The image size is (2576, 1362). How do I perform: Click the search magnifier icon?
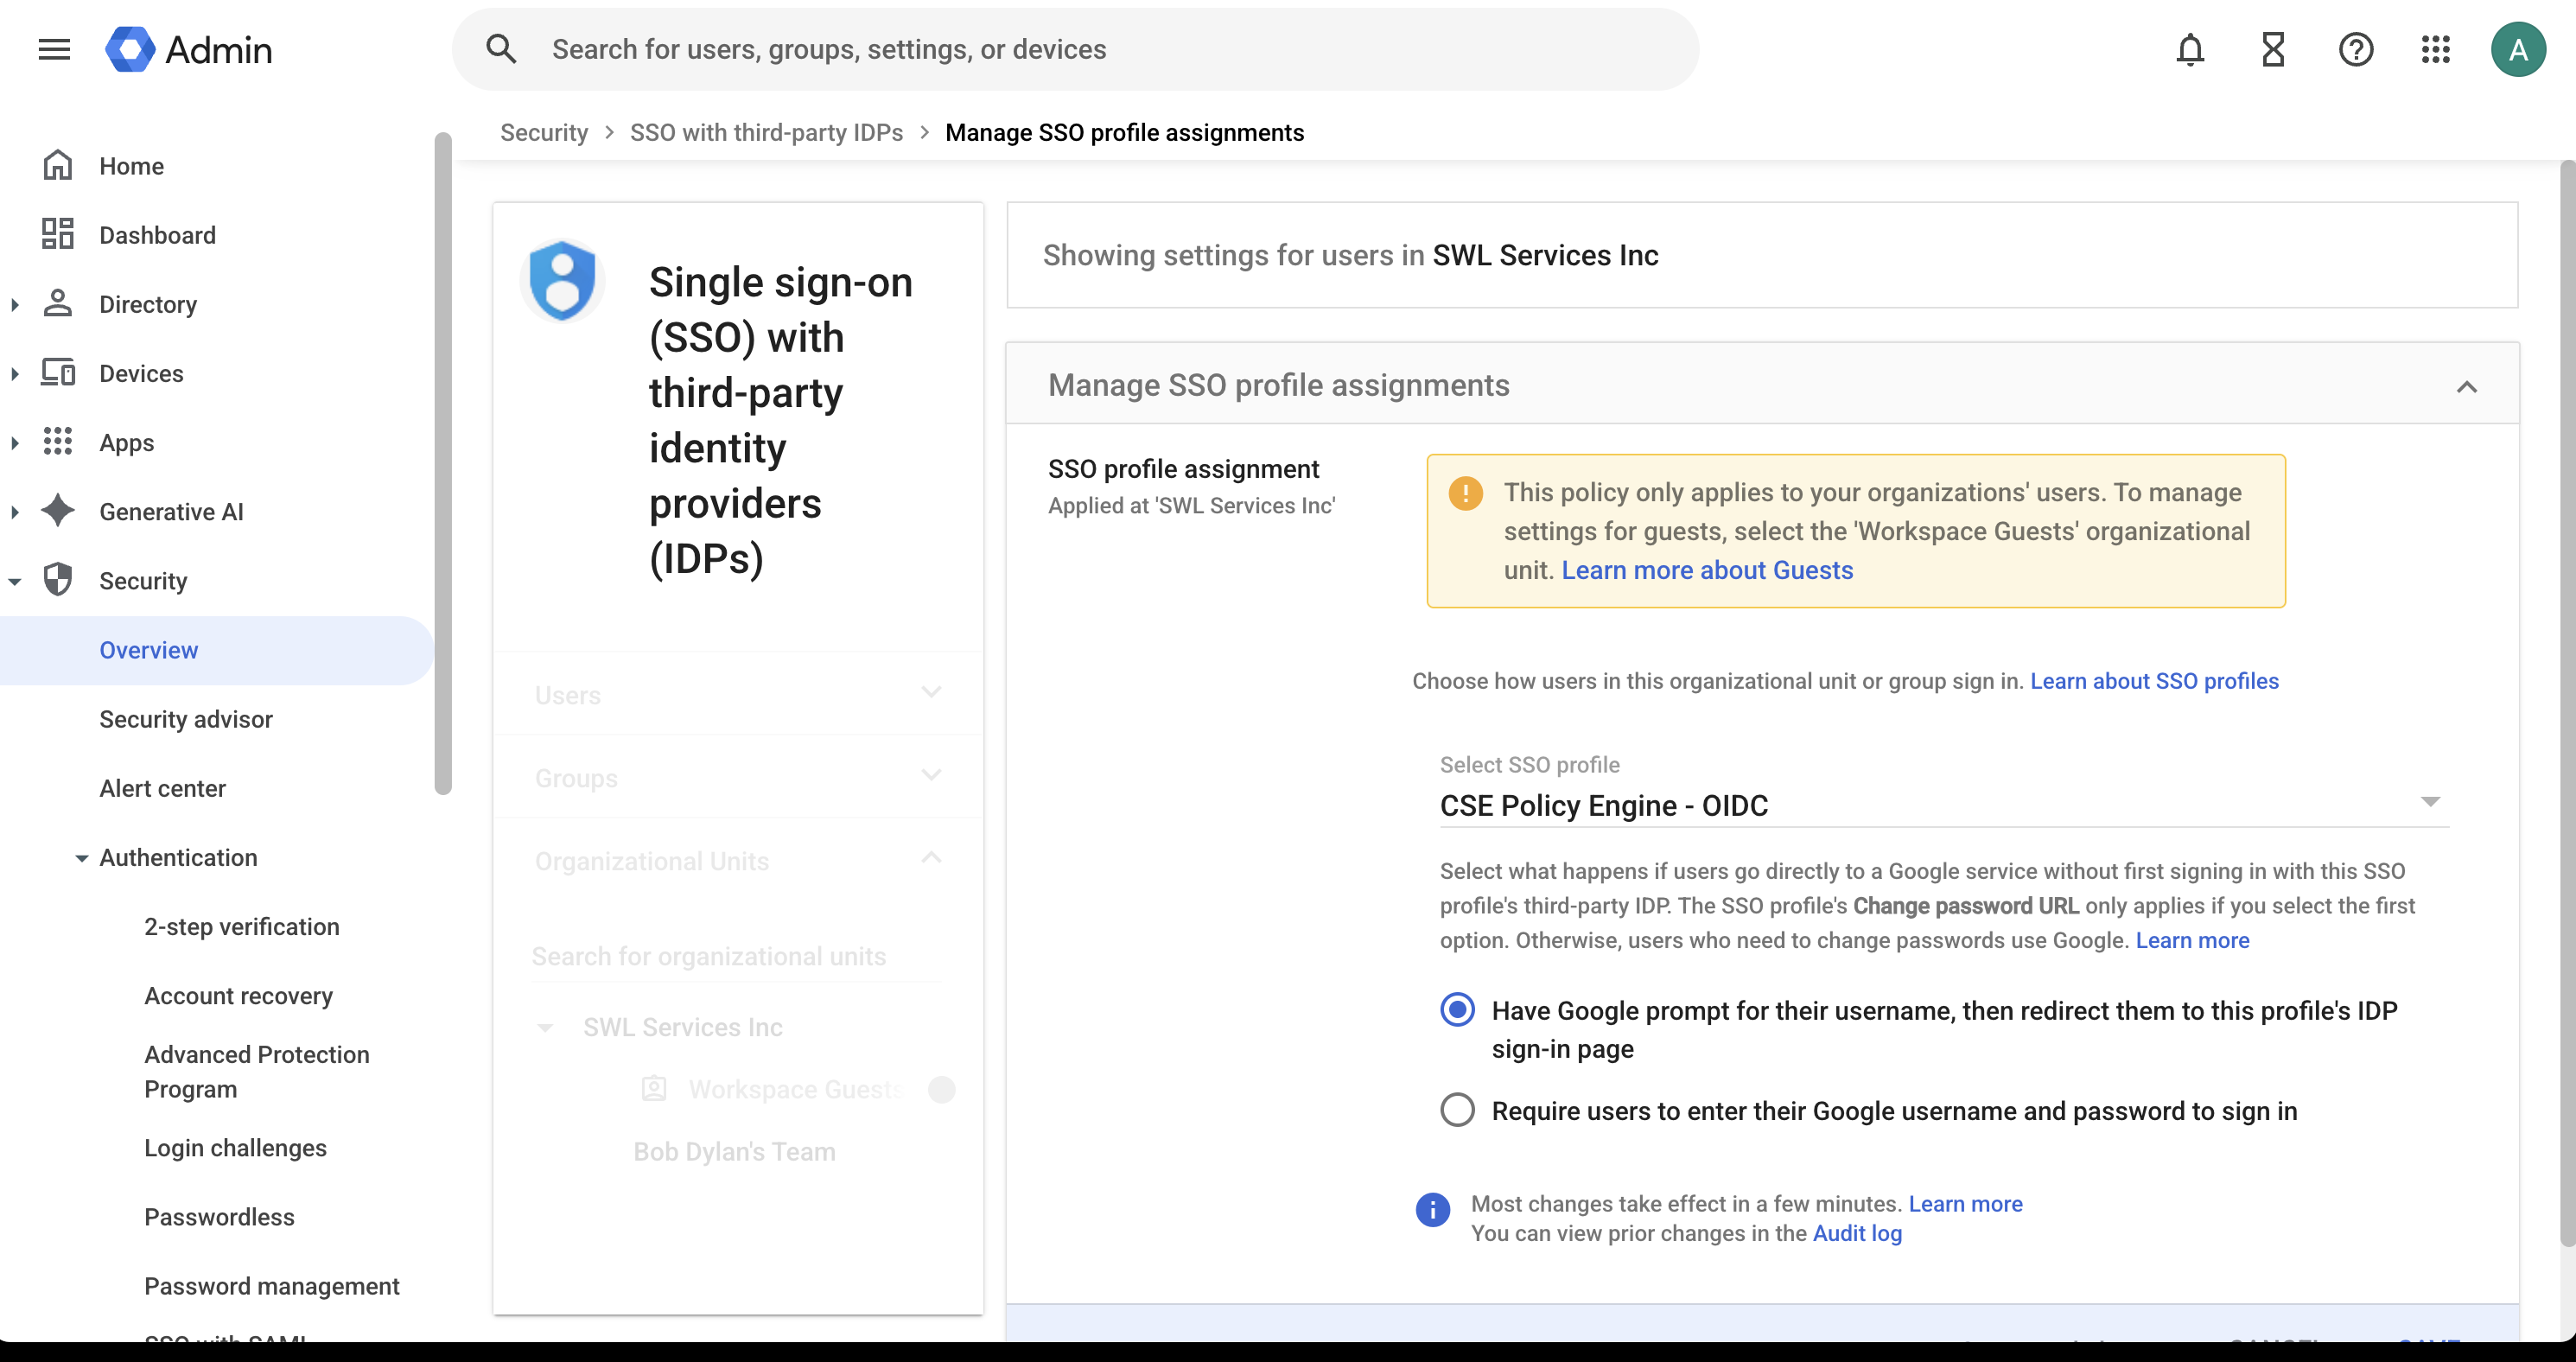(x=501, y=49)
